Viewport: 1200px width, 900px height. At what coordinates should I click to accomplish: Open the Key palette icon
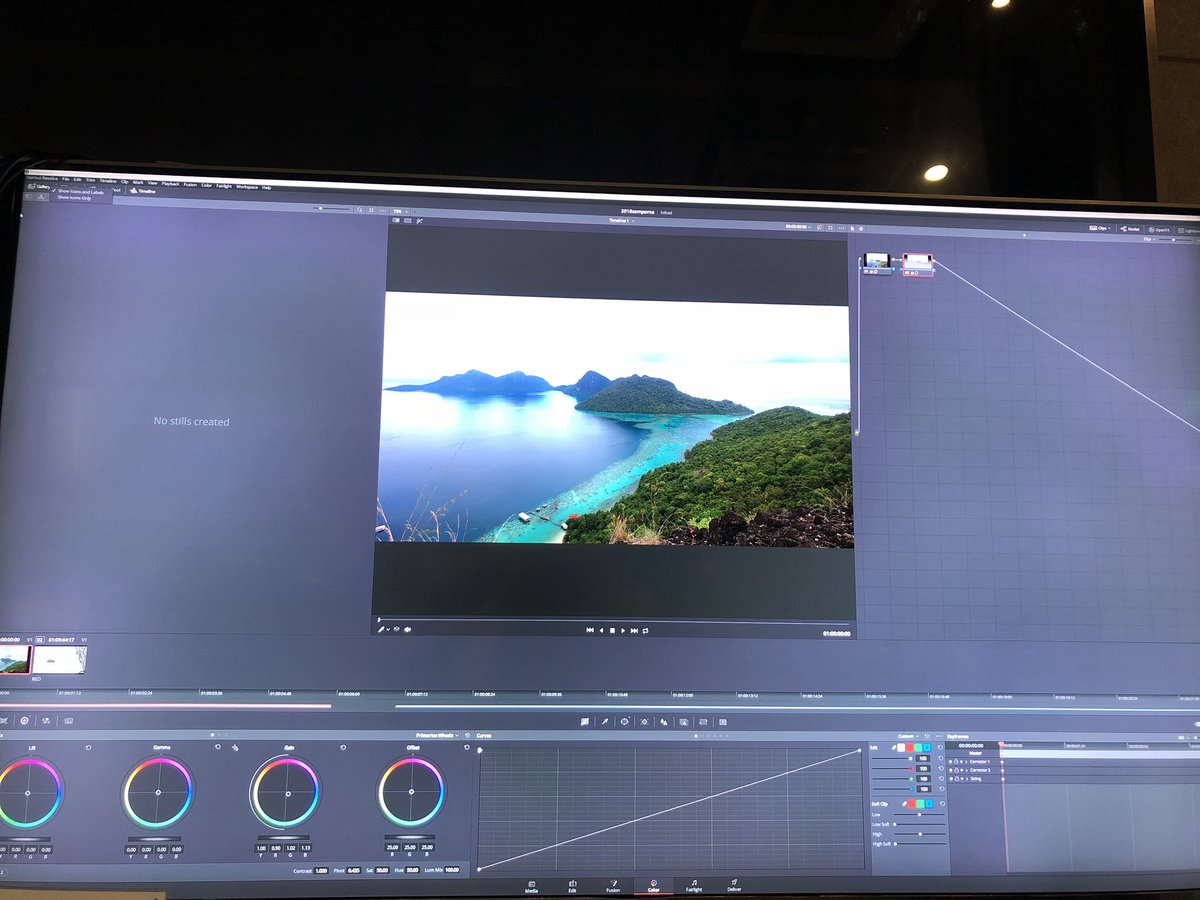(x=684, y=722)
